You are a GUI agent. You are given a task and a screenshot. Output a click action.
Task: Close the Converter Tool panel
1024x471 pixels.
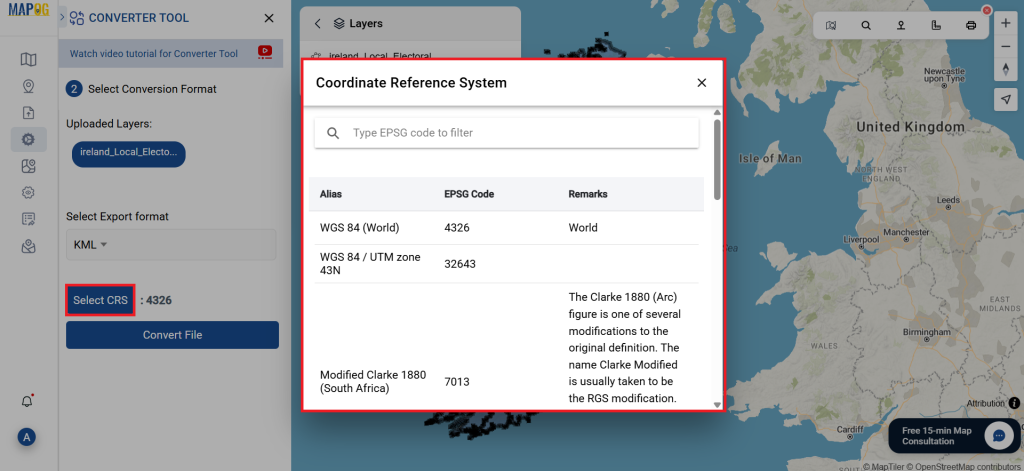click(268, 18)
